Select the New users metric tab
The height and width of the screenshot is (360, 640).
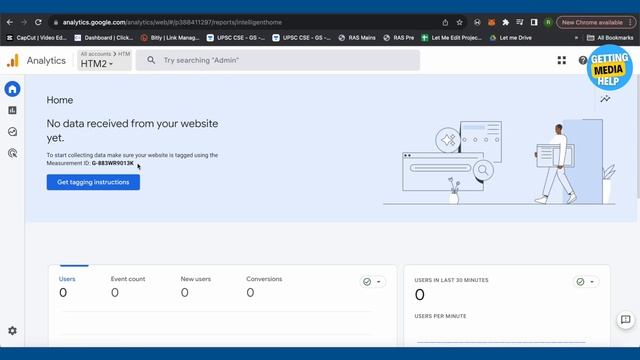196,286
